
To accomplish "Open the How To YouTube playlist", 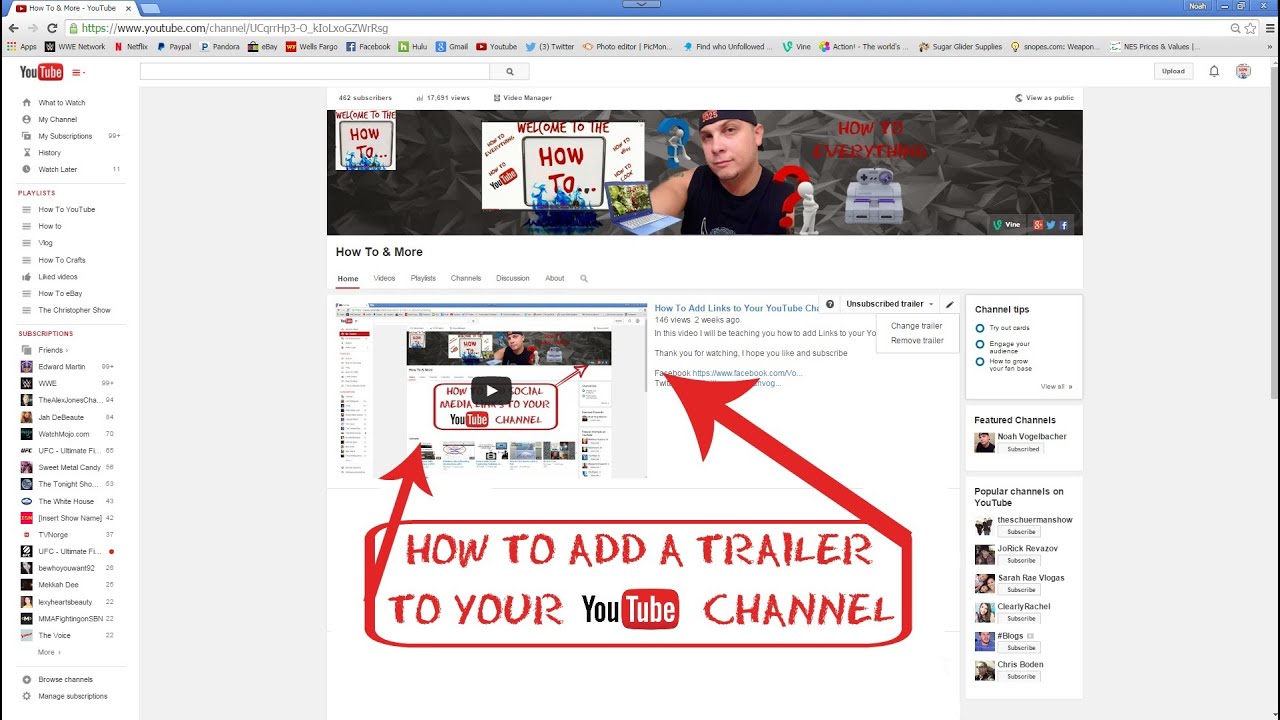I will pos(65,209).
